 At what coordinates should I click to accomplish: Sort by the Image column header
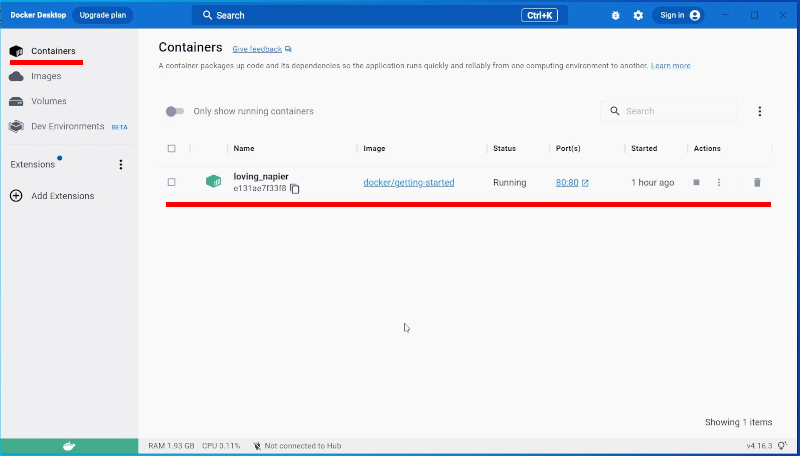[374, 148]
